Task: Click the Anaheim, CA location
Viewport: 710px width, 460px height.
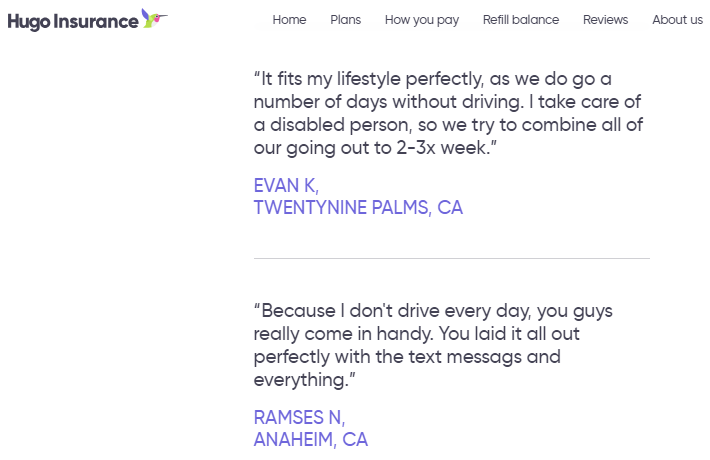Action: [x=310, y=440]
